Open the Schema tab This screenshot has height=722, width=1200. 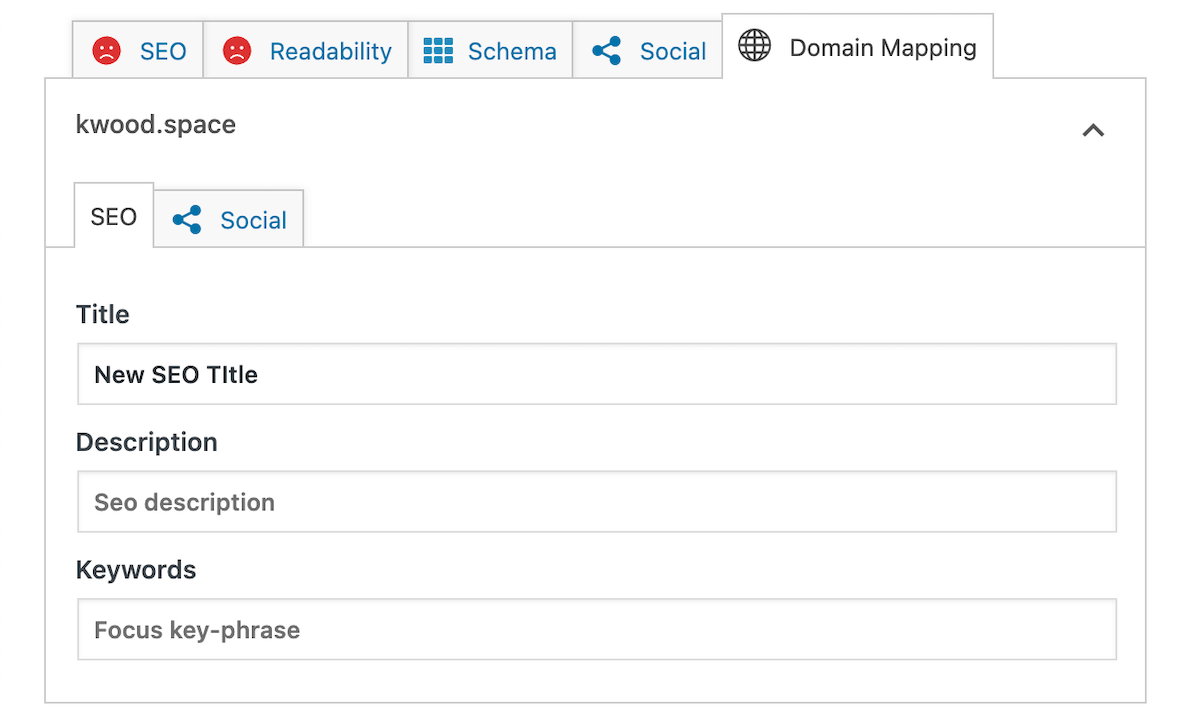[511, 51]
